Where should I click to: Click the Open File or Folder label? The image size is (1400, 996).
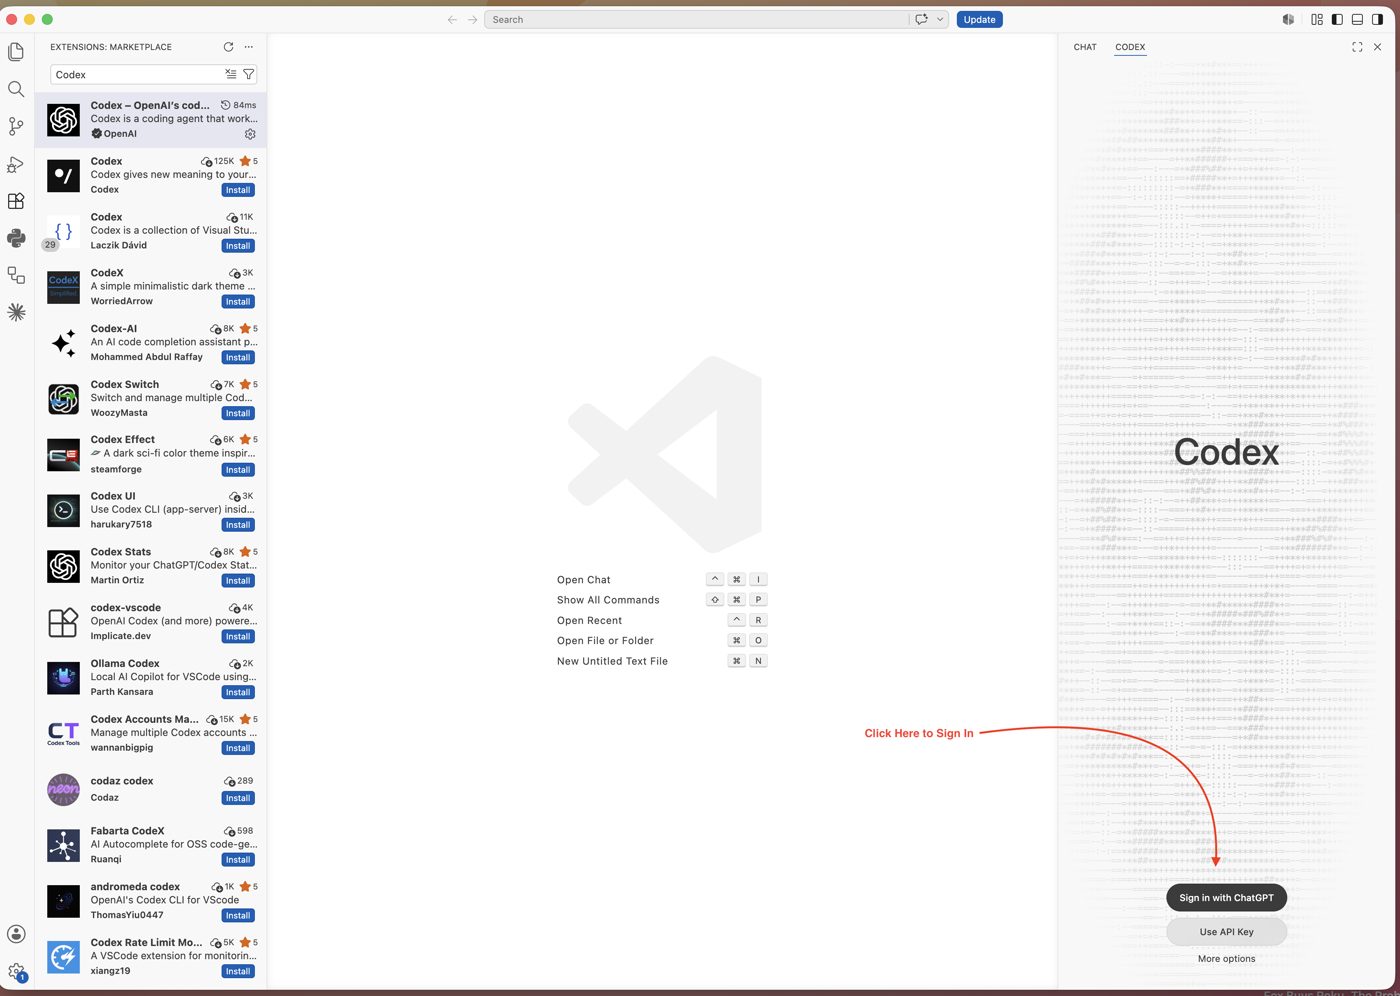point(605,641)
